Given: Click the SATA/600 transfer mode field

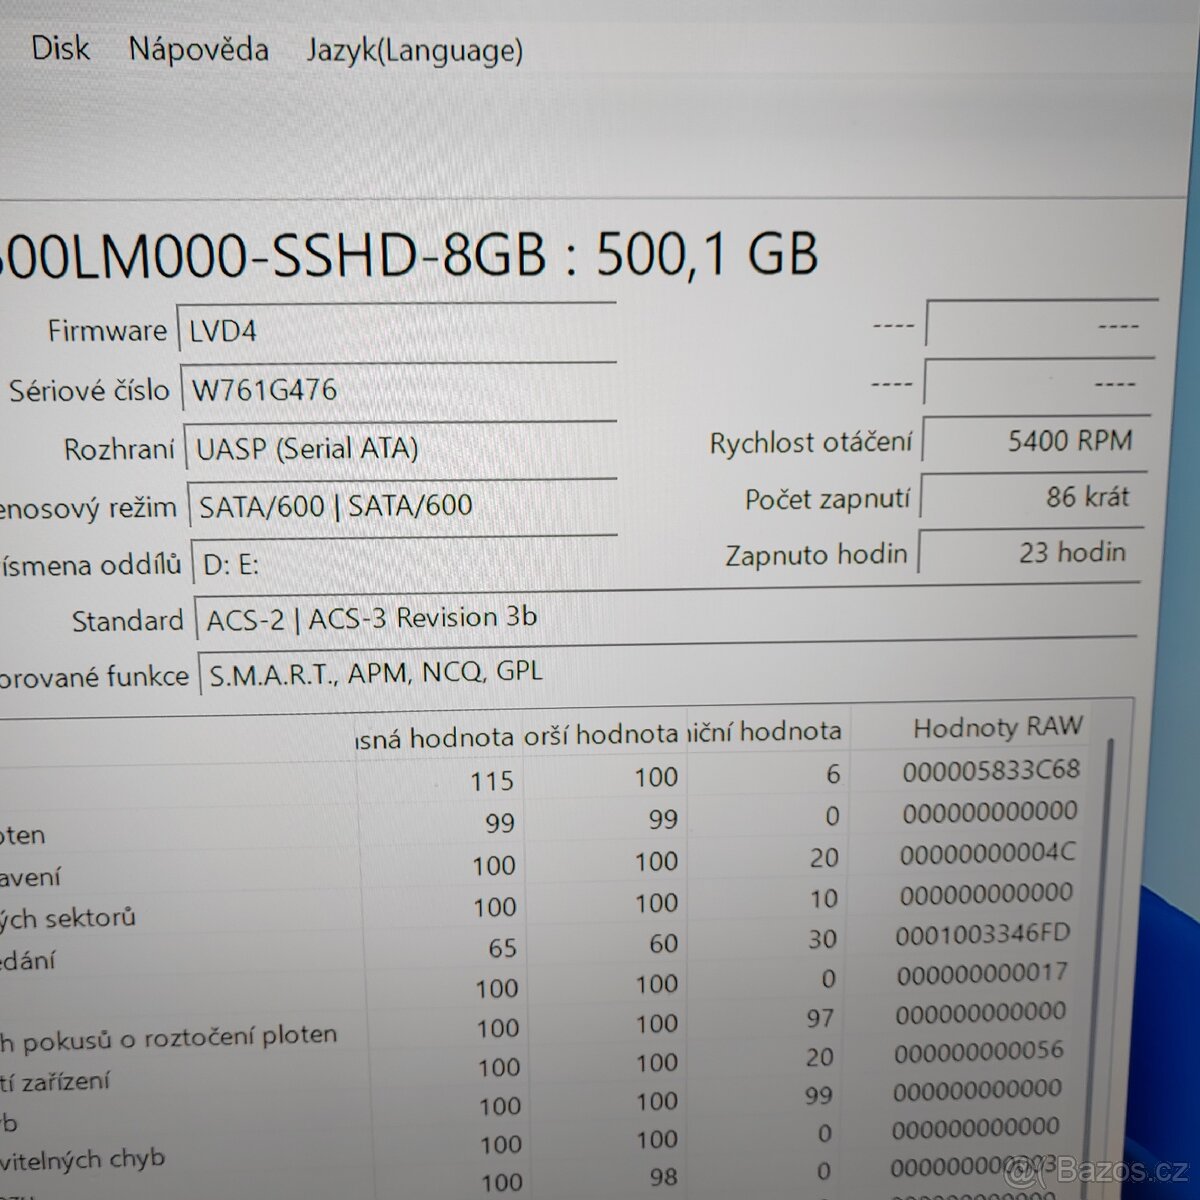Looking at the screenshot, I should point(400,505).
